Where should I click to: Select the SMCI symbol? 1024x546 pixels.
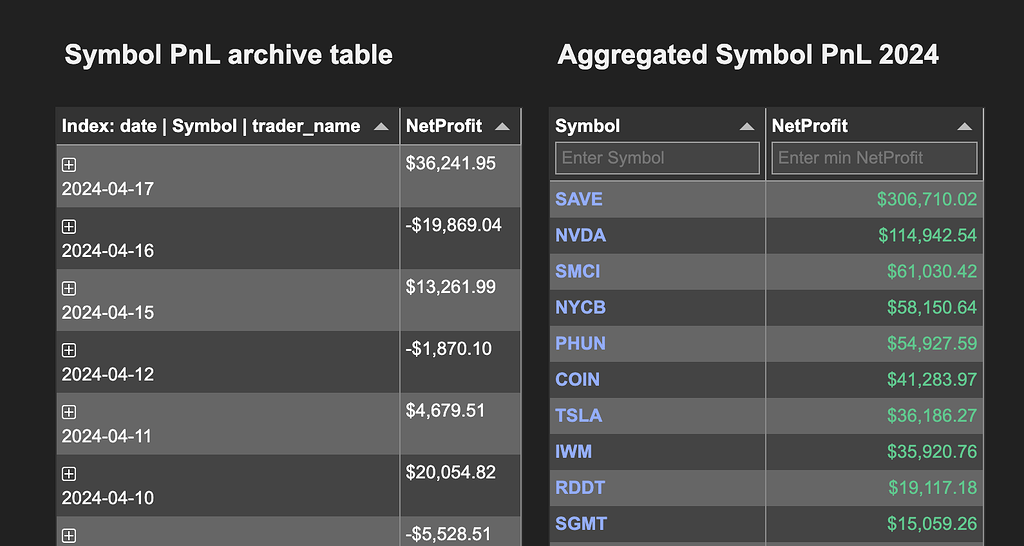tap(577, 271)
